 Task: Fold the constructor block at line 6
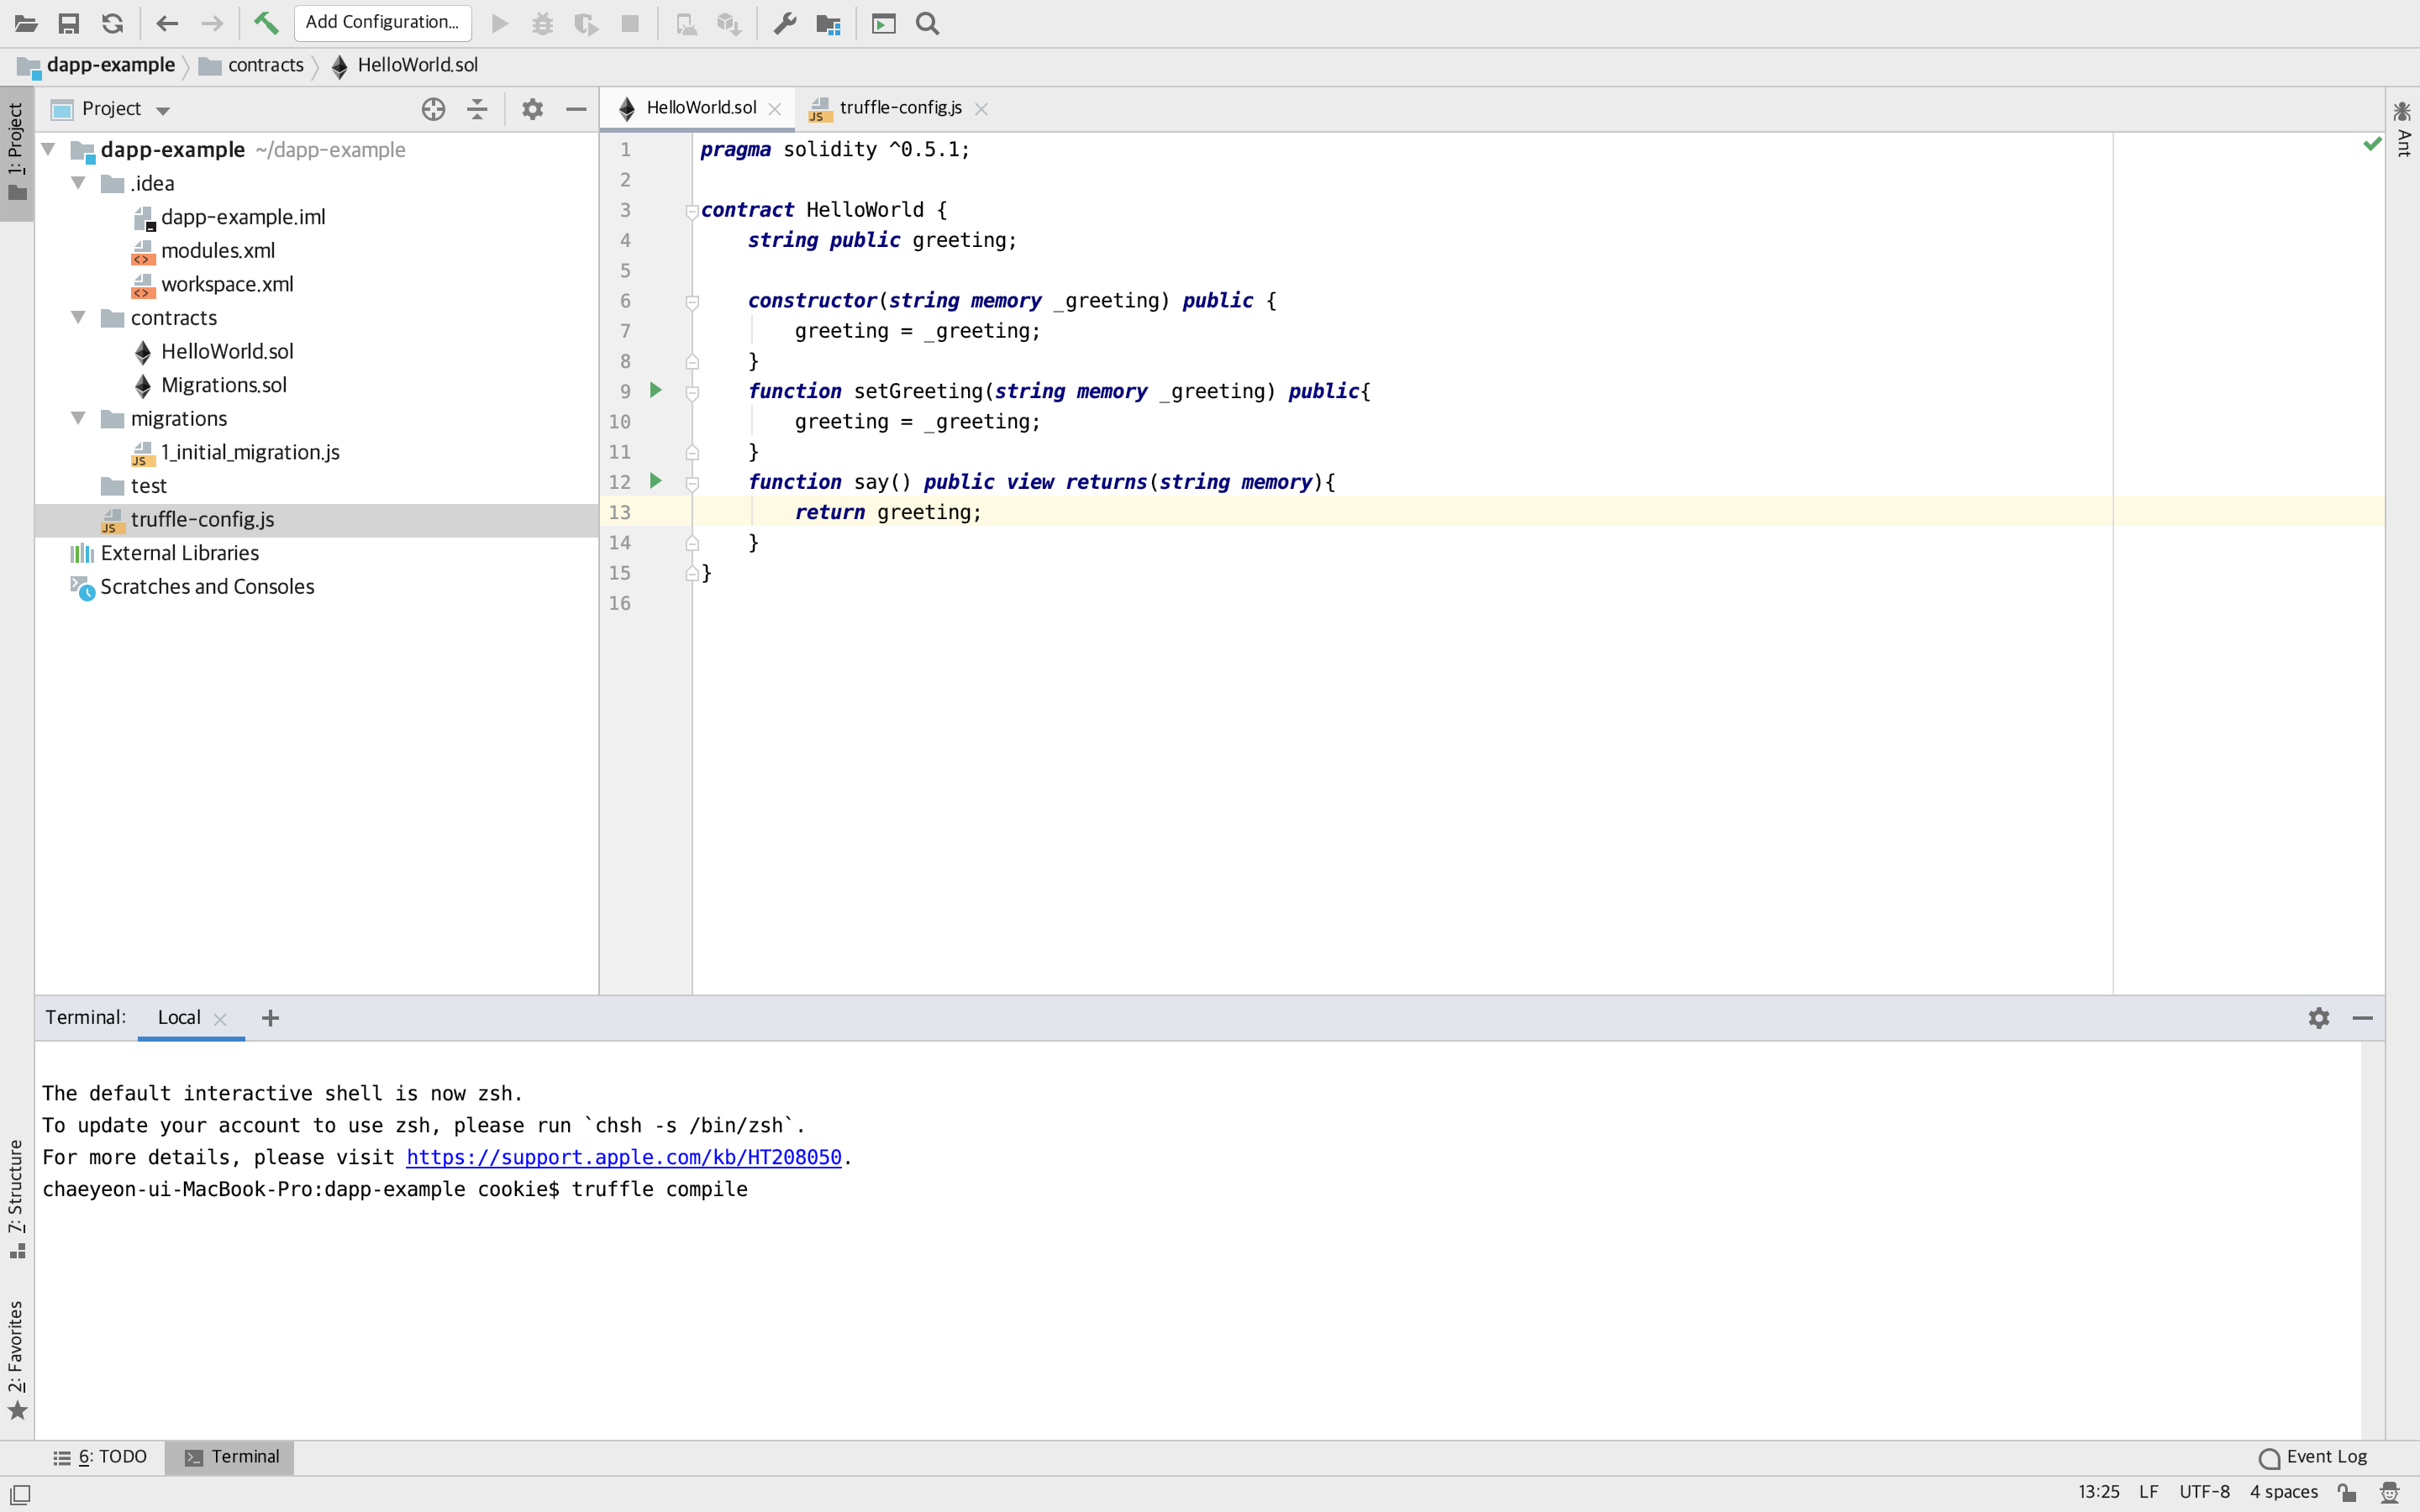[x=692, y=301]
